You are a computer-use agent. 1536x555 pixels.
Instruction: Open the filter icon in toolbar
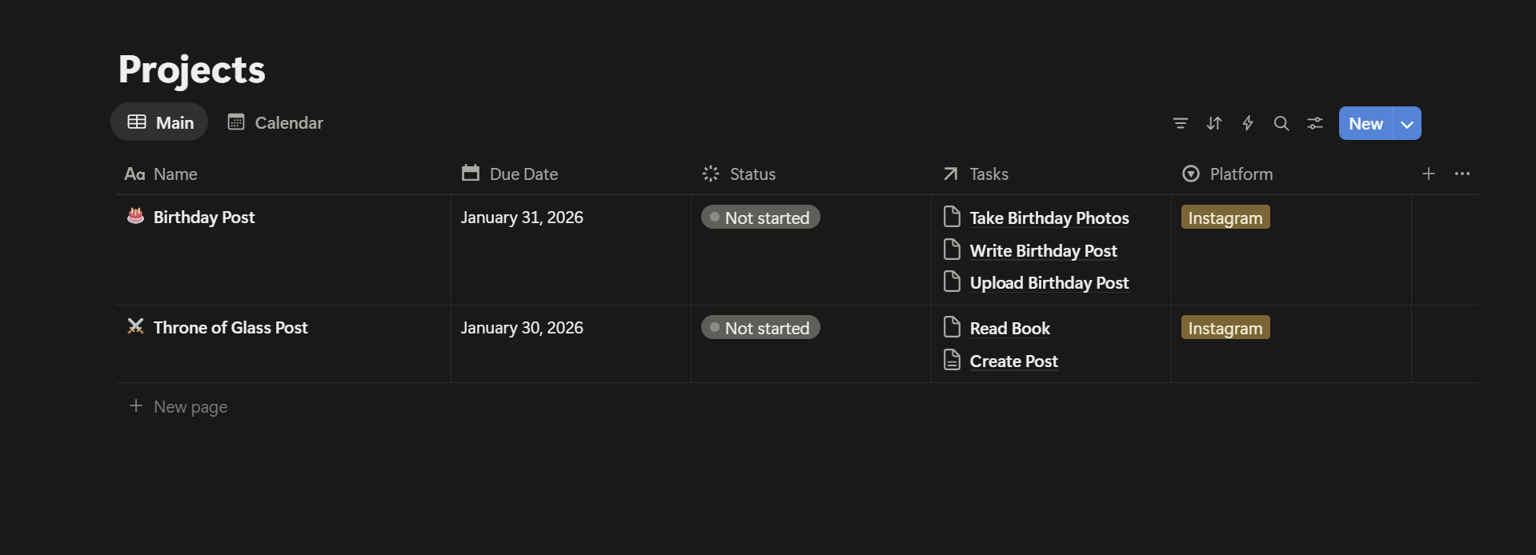click(1180, 123)
